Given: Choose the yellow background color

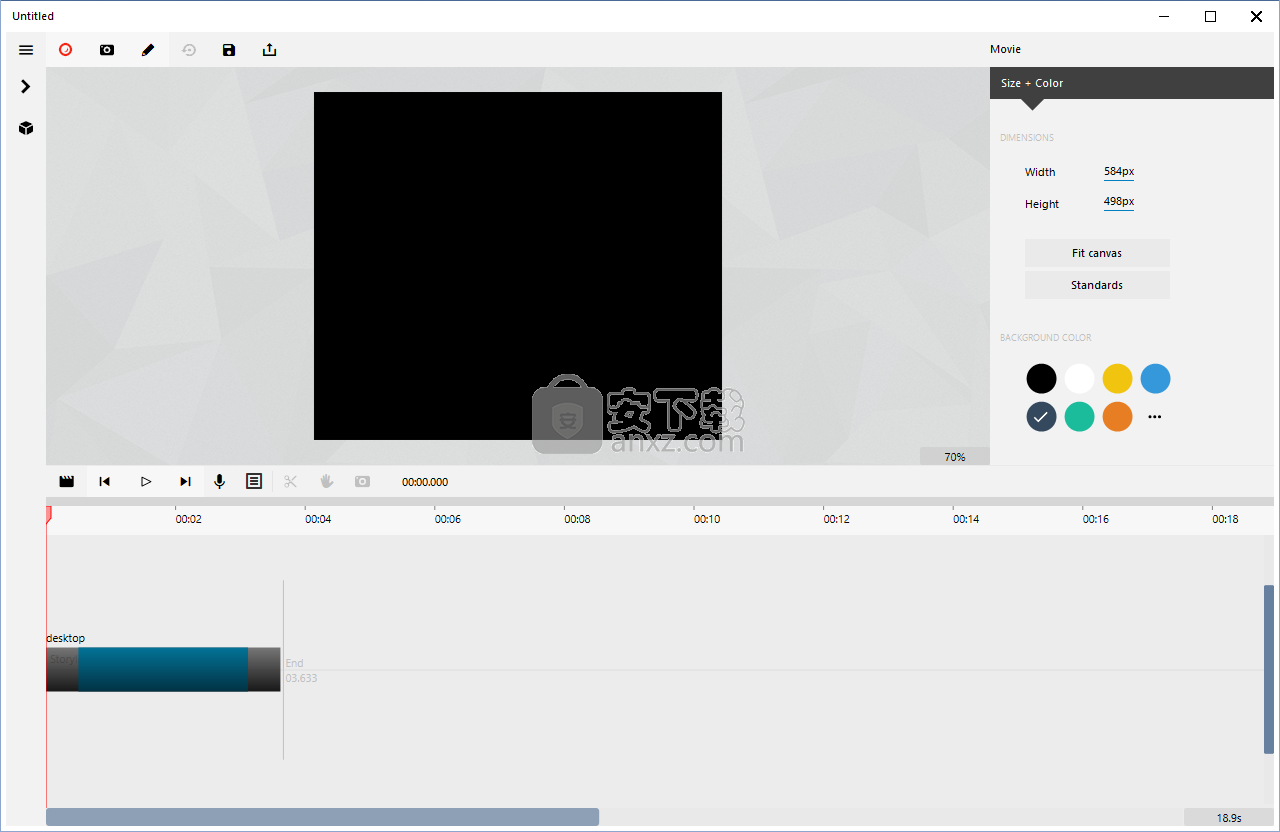Looking at the screenshot, I should [x=1117, y=378].
